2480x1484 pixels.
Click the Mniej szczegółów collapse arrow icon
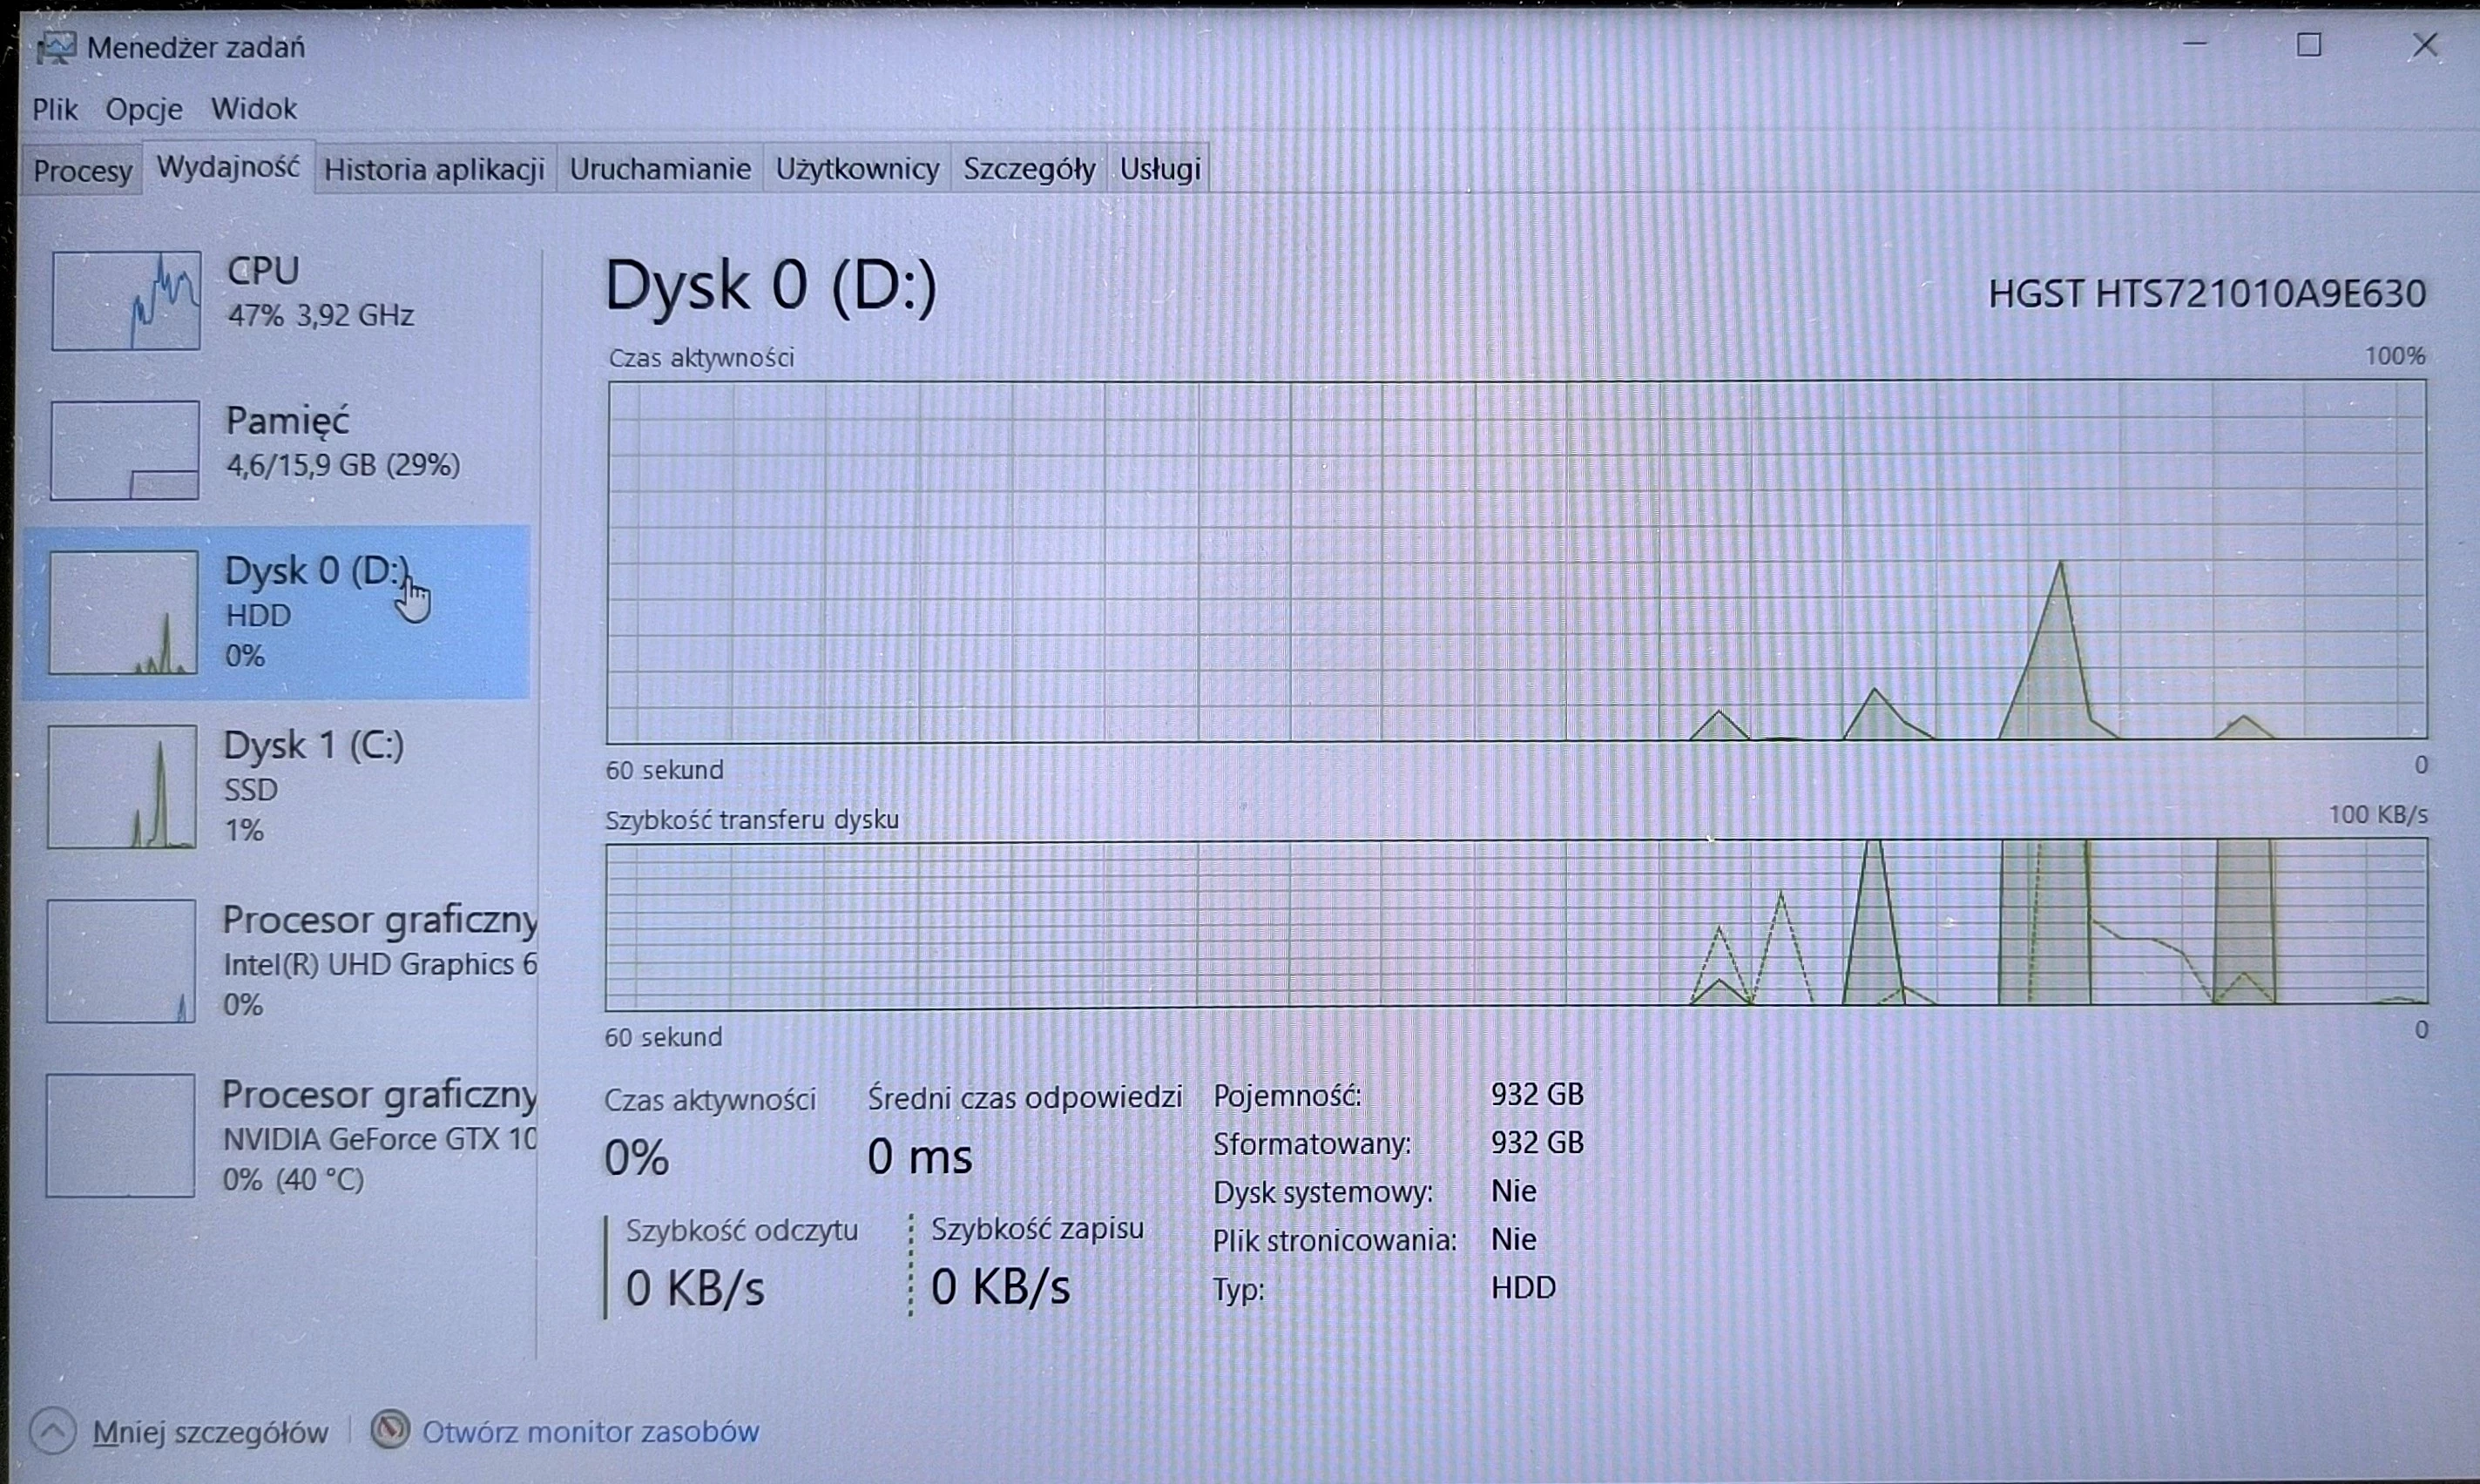pyautogui.click(x=53, y=1431)
